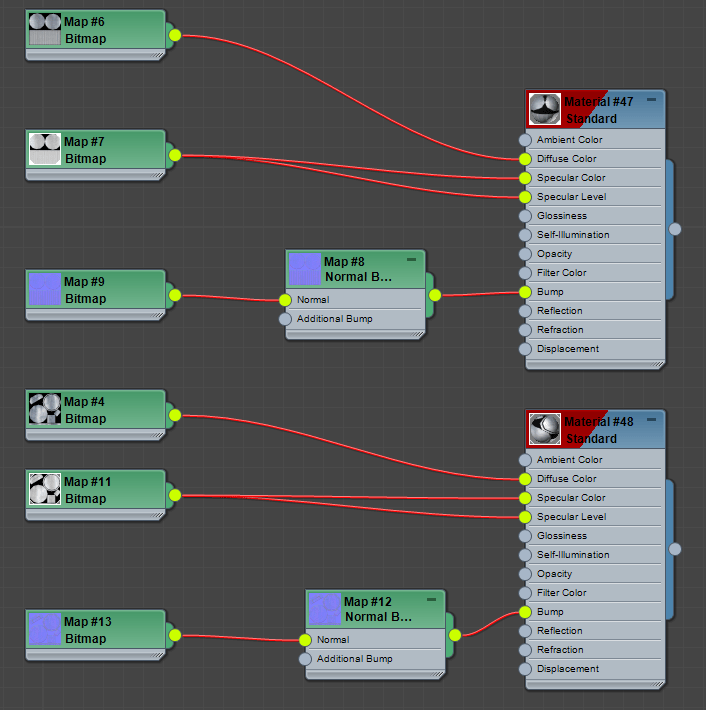Collapse the Material #47 node

652,101
